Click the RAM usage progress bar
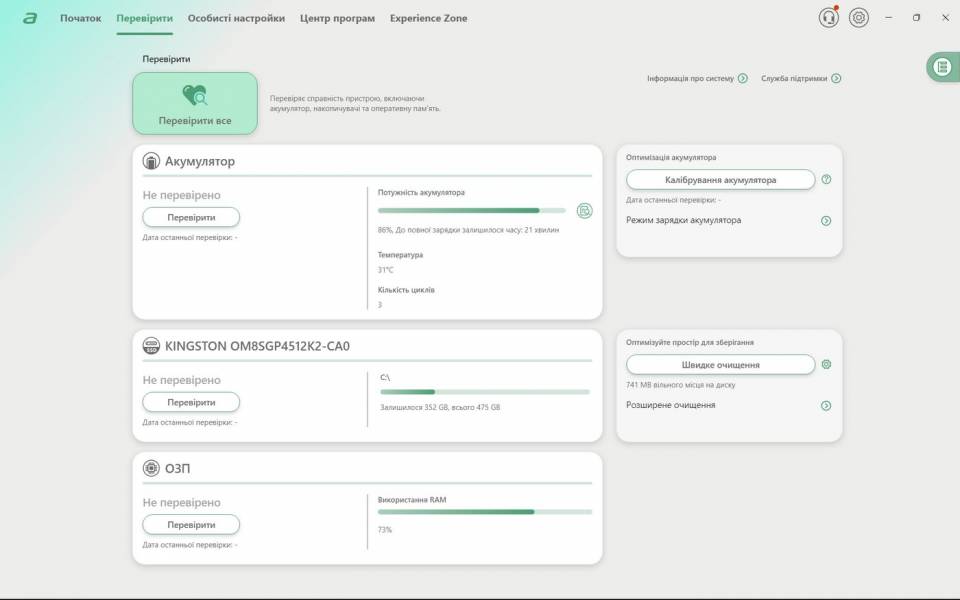The width and height of the screenshot is (960, 600). point(485,512)
